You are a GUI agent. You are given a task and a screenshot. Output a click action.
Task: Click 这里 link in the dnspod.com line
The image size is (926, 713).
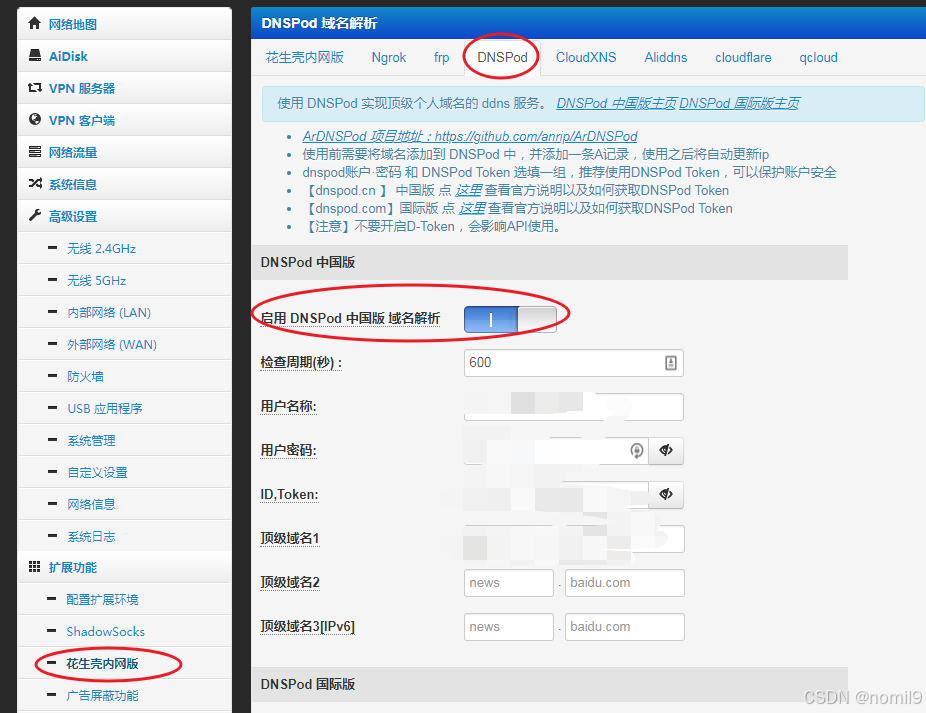(x=472, y=209)
